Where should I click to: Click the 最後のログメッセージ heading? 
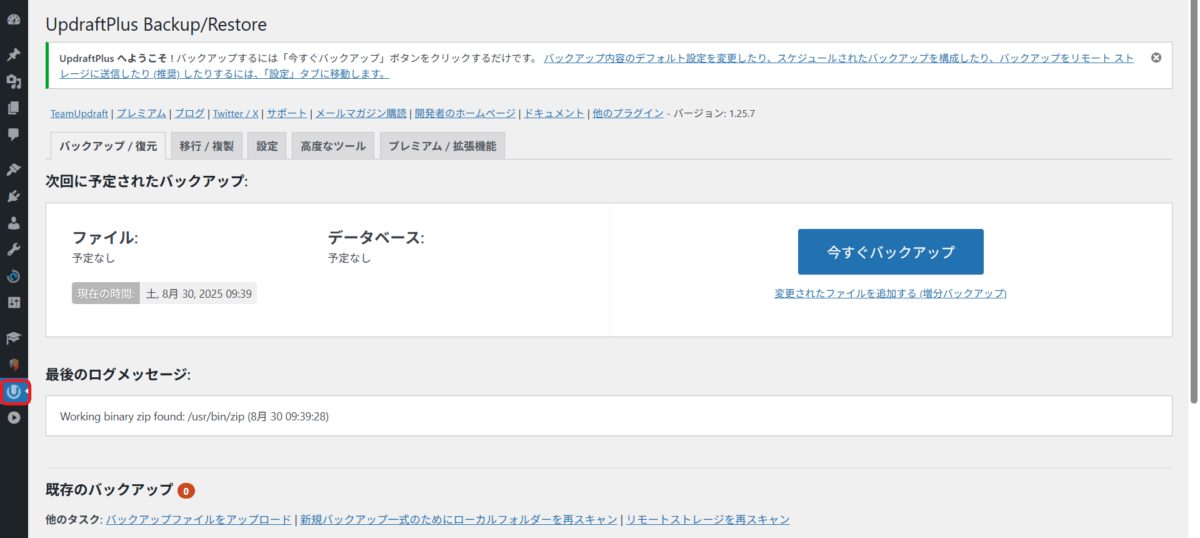tap(118, 374)
